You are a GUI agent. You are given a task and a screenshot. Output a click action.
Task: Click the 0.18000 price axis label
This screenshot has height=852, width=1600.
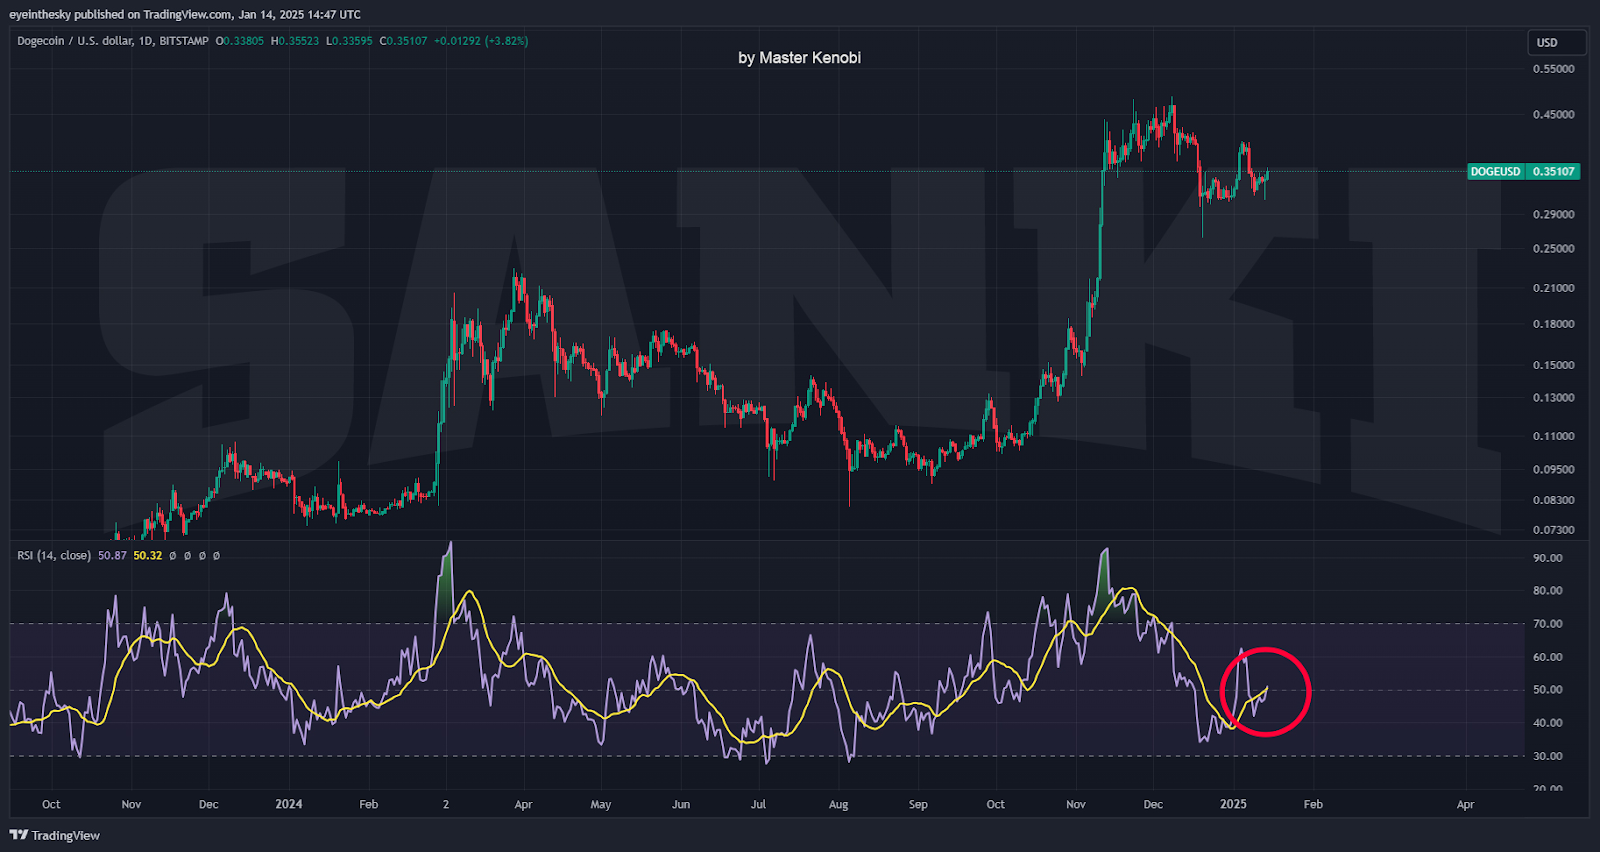coord(1553,324)
